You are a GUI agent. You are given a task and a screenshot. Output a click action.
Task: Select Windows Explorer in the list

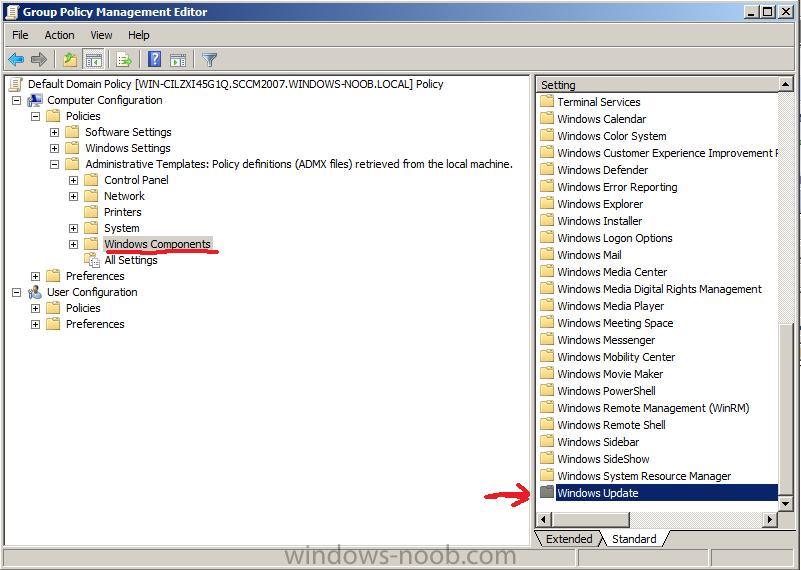[x=600, y=204]
